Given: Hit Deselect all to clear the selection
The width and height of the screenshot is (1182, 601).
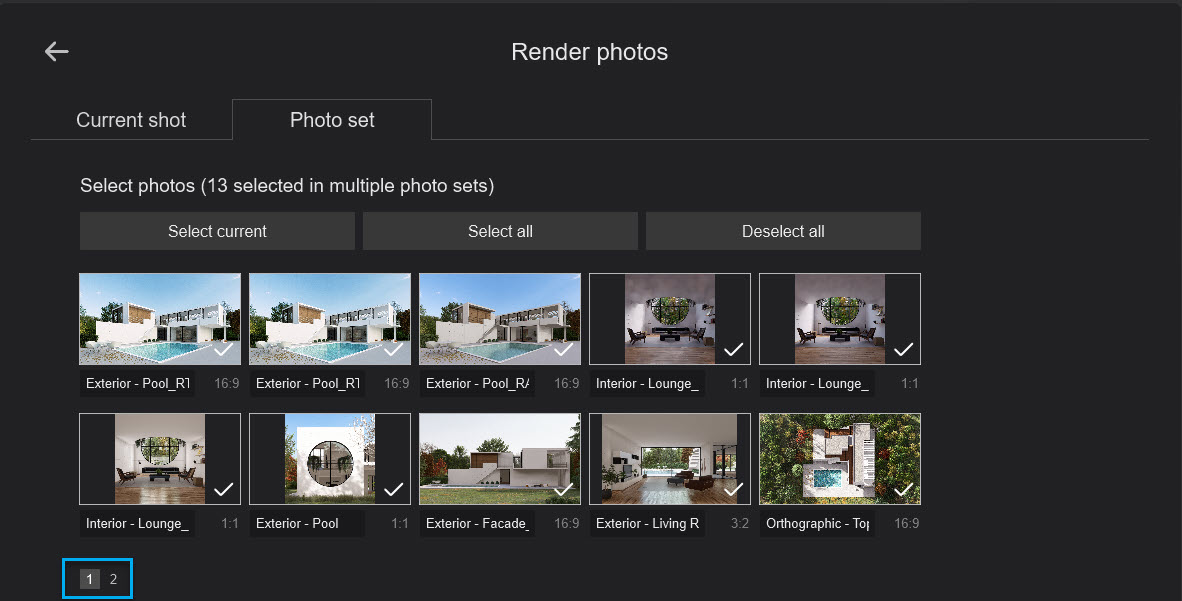Looking at the screenshot, I should (x=783, y=231).
